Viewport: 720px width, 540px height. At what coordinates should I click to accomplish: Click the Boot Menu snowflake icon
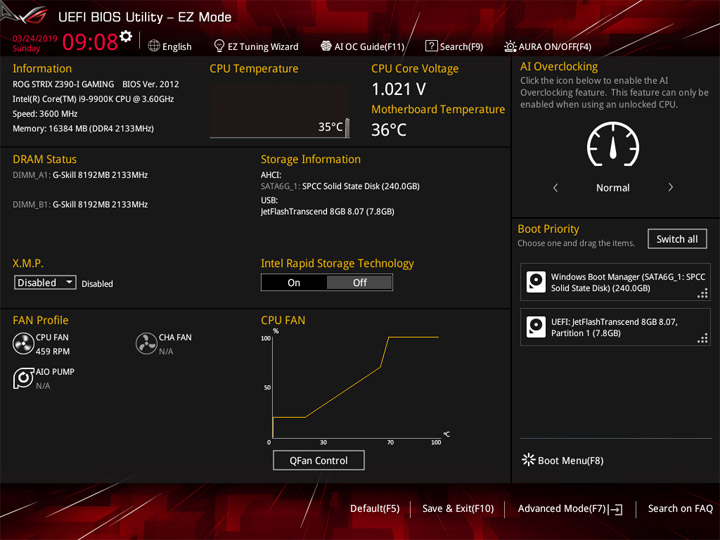point(529,460)
